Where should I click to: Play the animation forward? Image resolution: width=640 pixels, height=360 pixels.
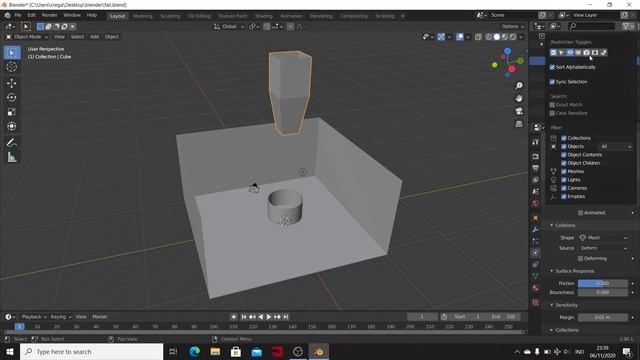pos(269,317)
